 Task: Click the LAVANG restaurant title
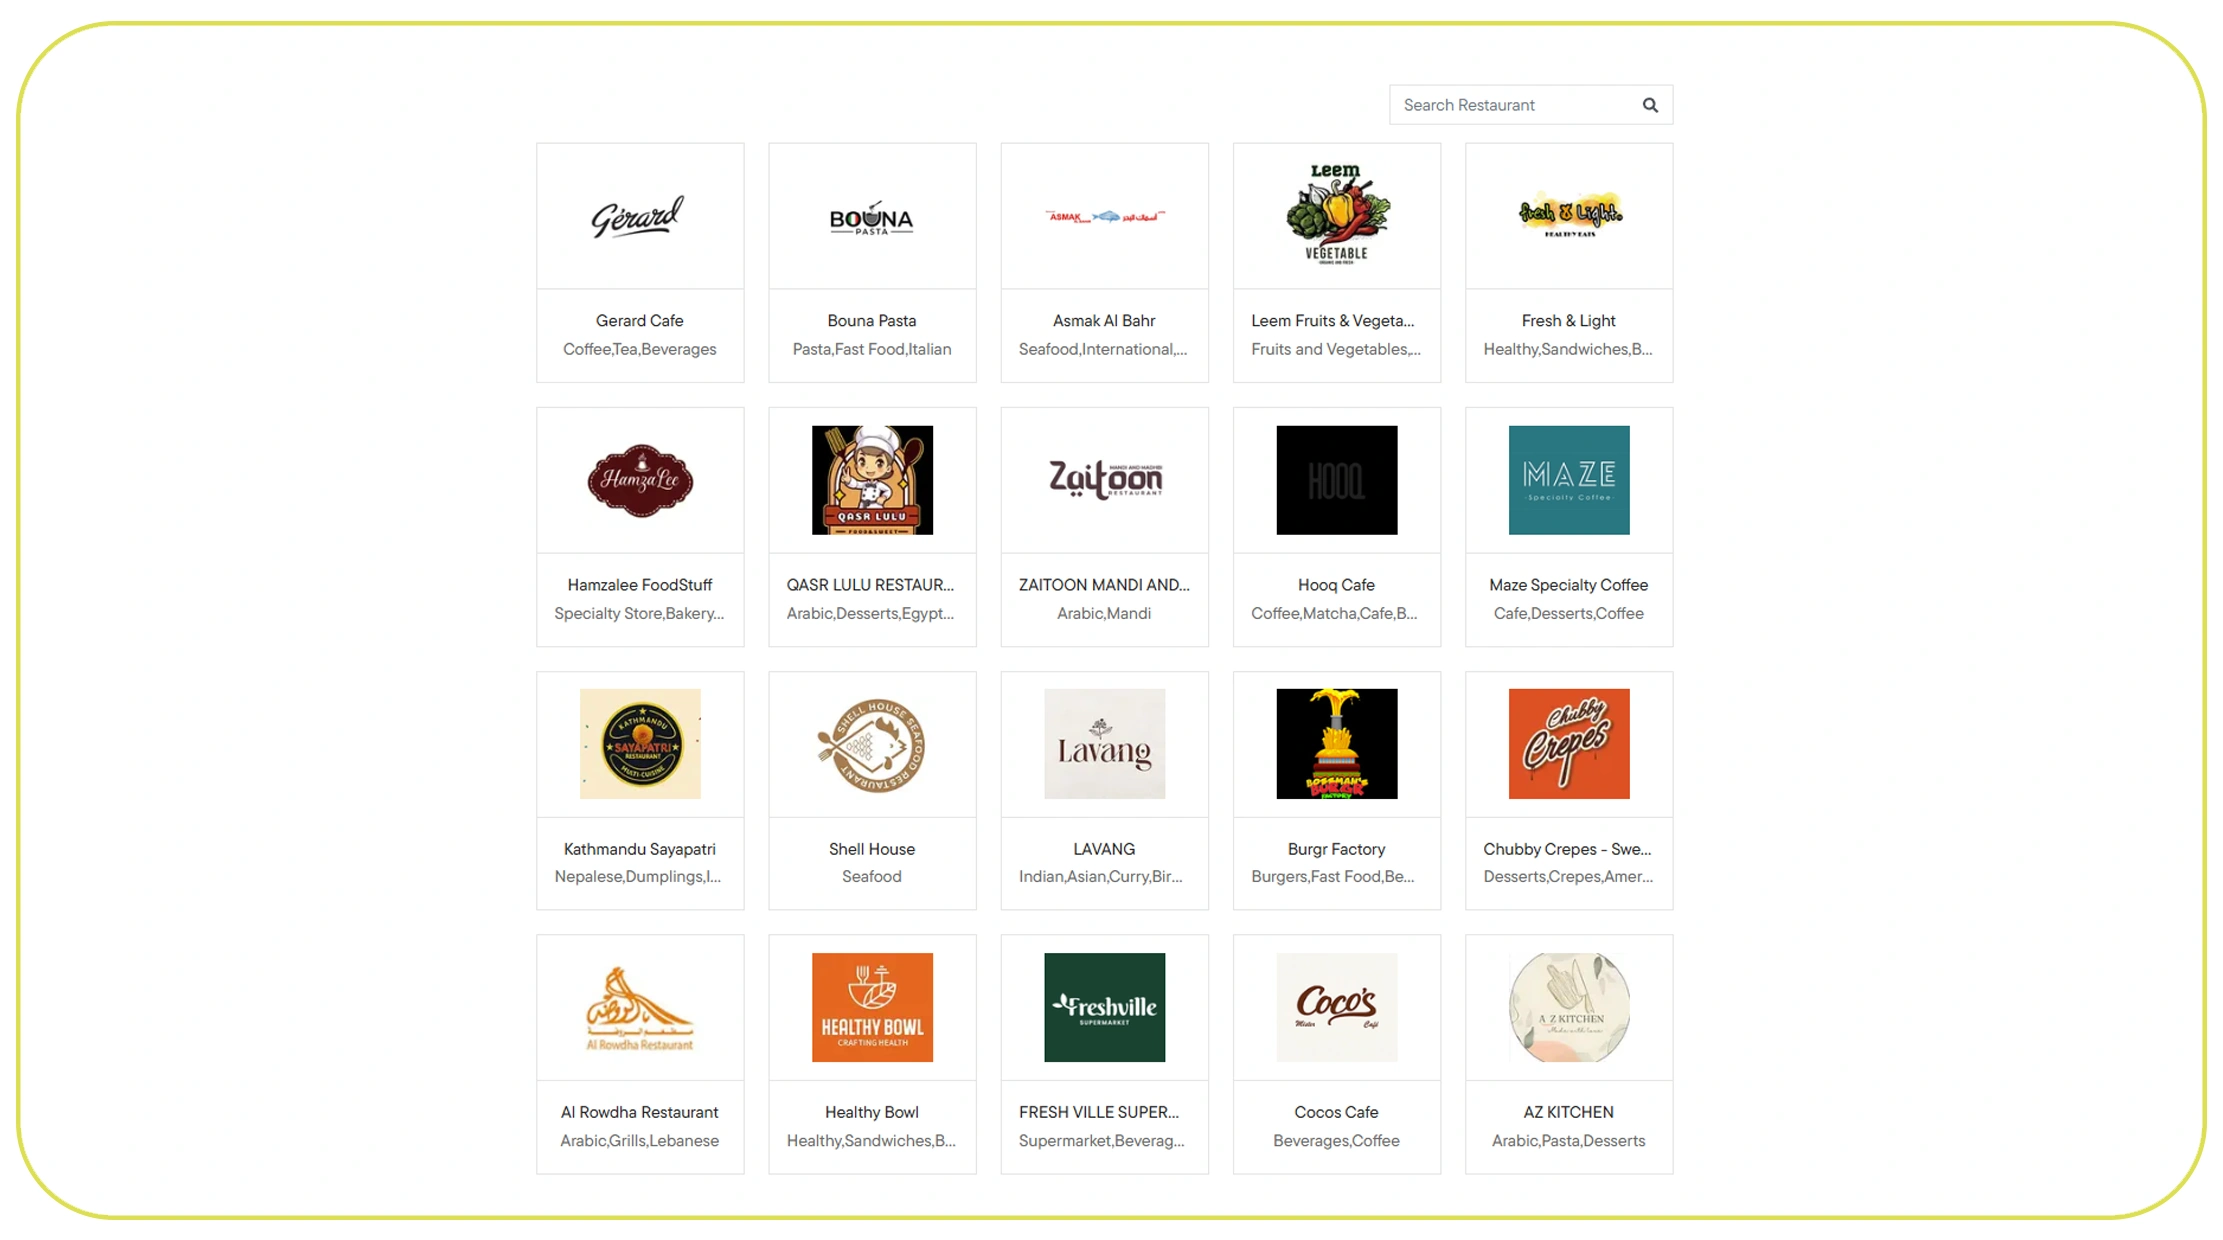click(1104, 849)
